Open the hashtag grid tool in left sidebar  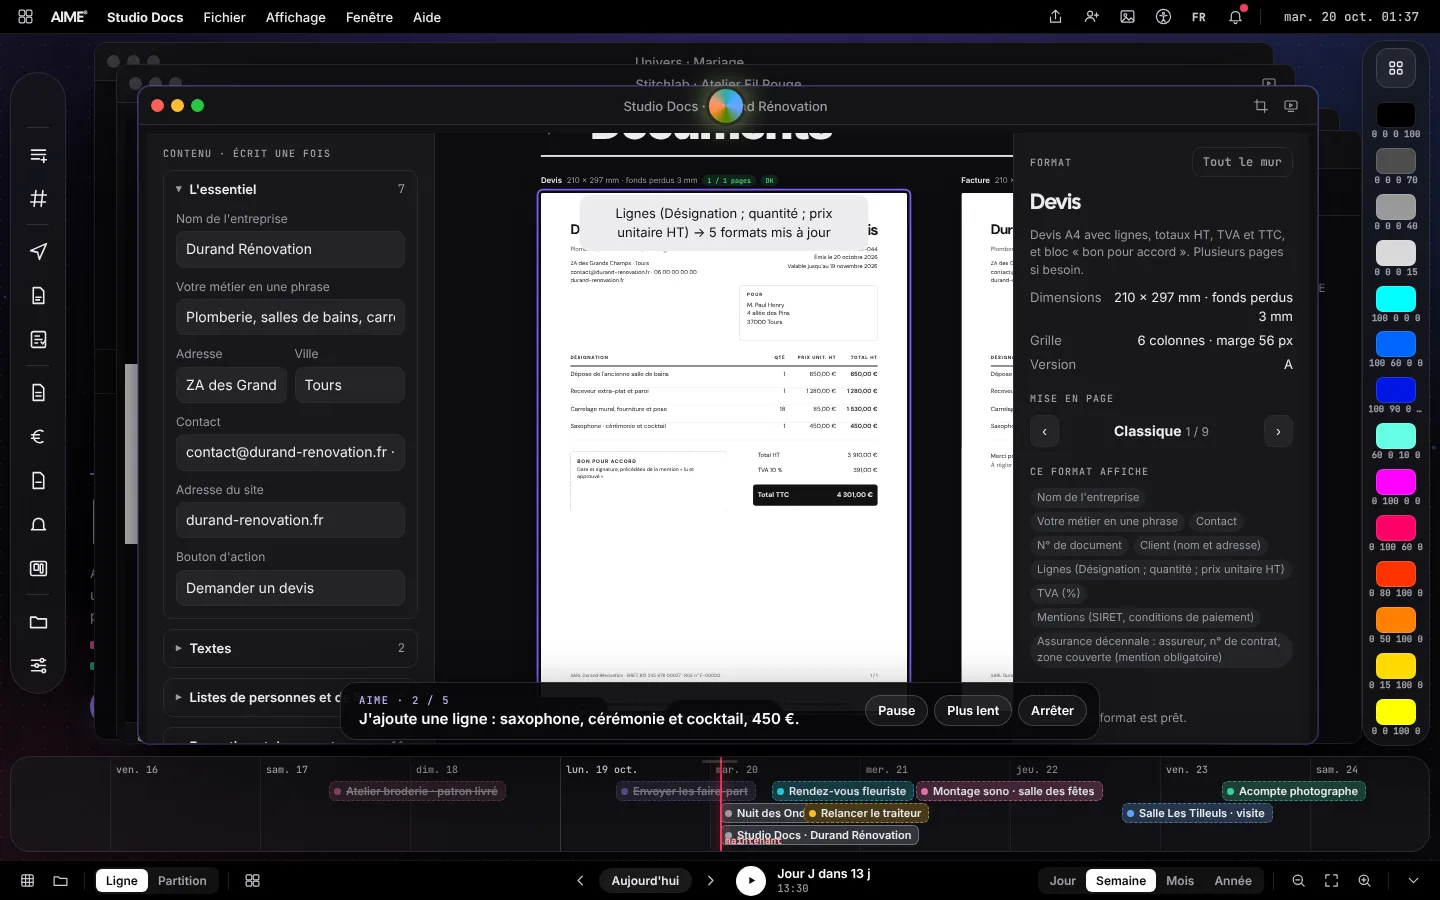coord(38,198)
